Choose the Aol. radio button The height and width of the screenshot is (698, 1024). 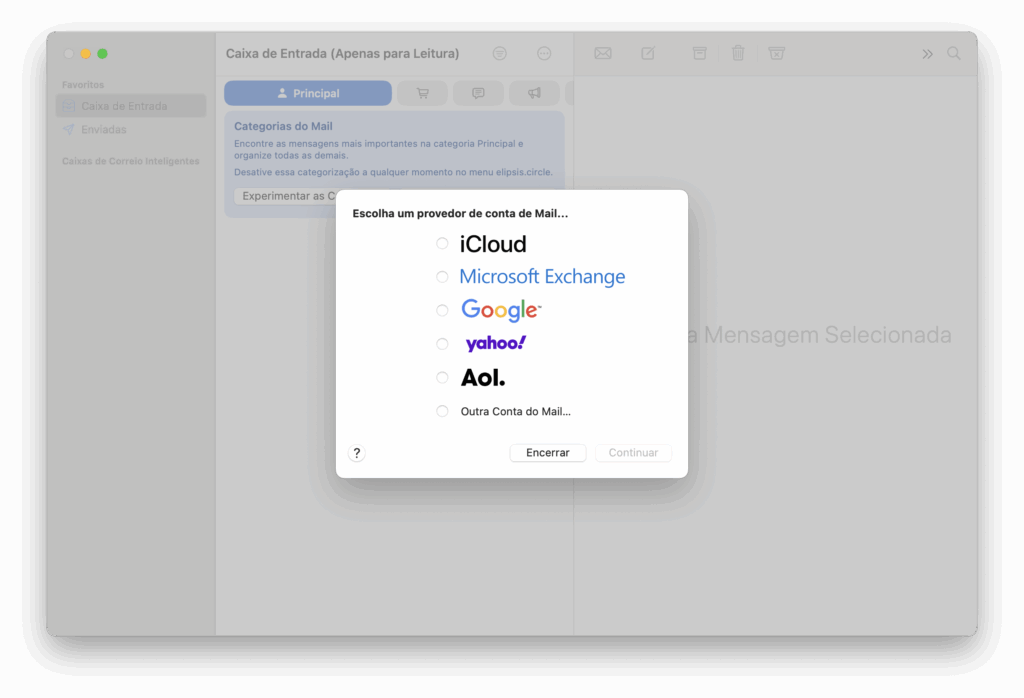tap(442, 377)
